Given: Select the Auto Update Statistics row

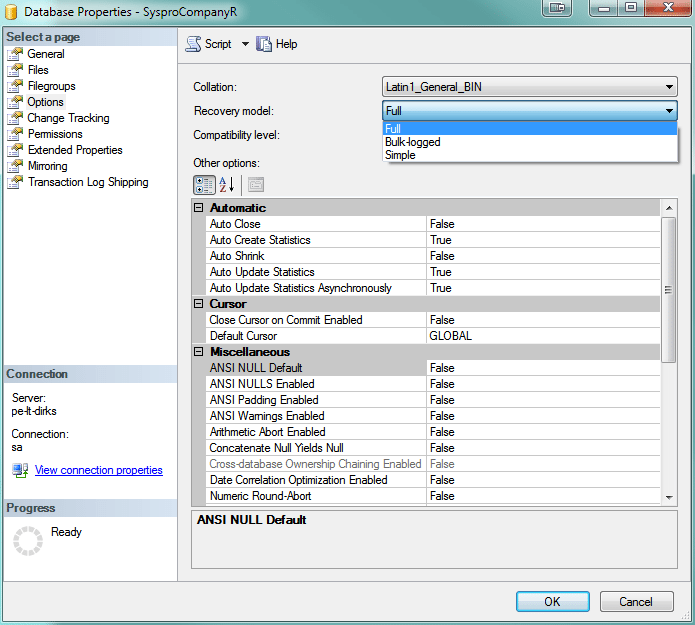Looking at the screenshot, I should pos(433,272).
